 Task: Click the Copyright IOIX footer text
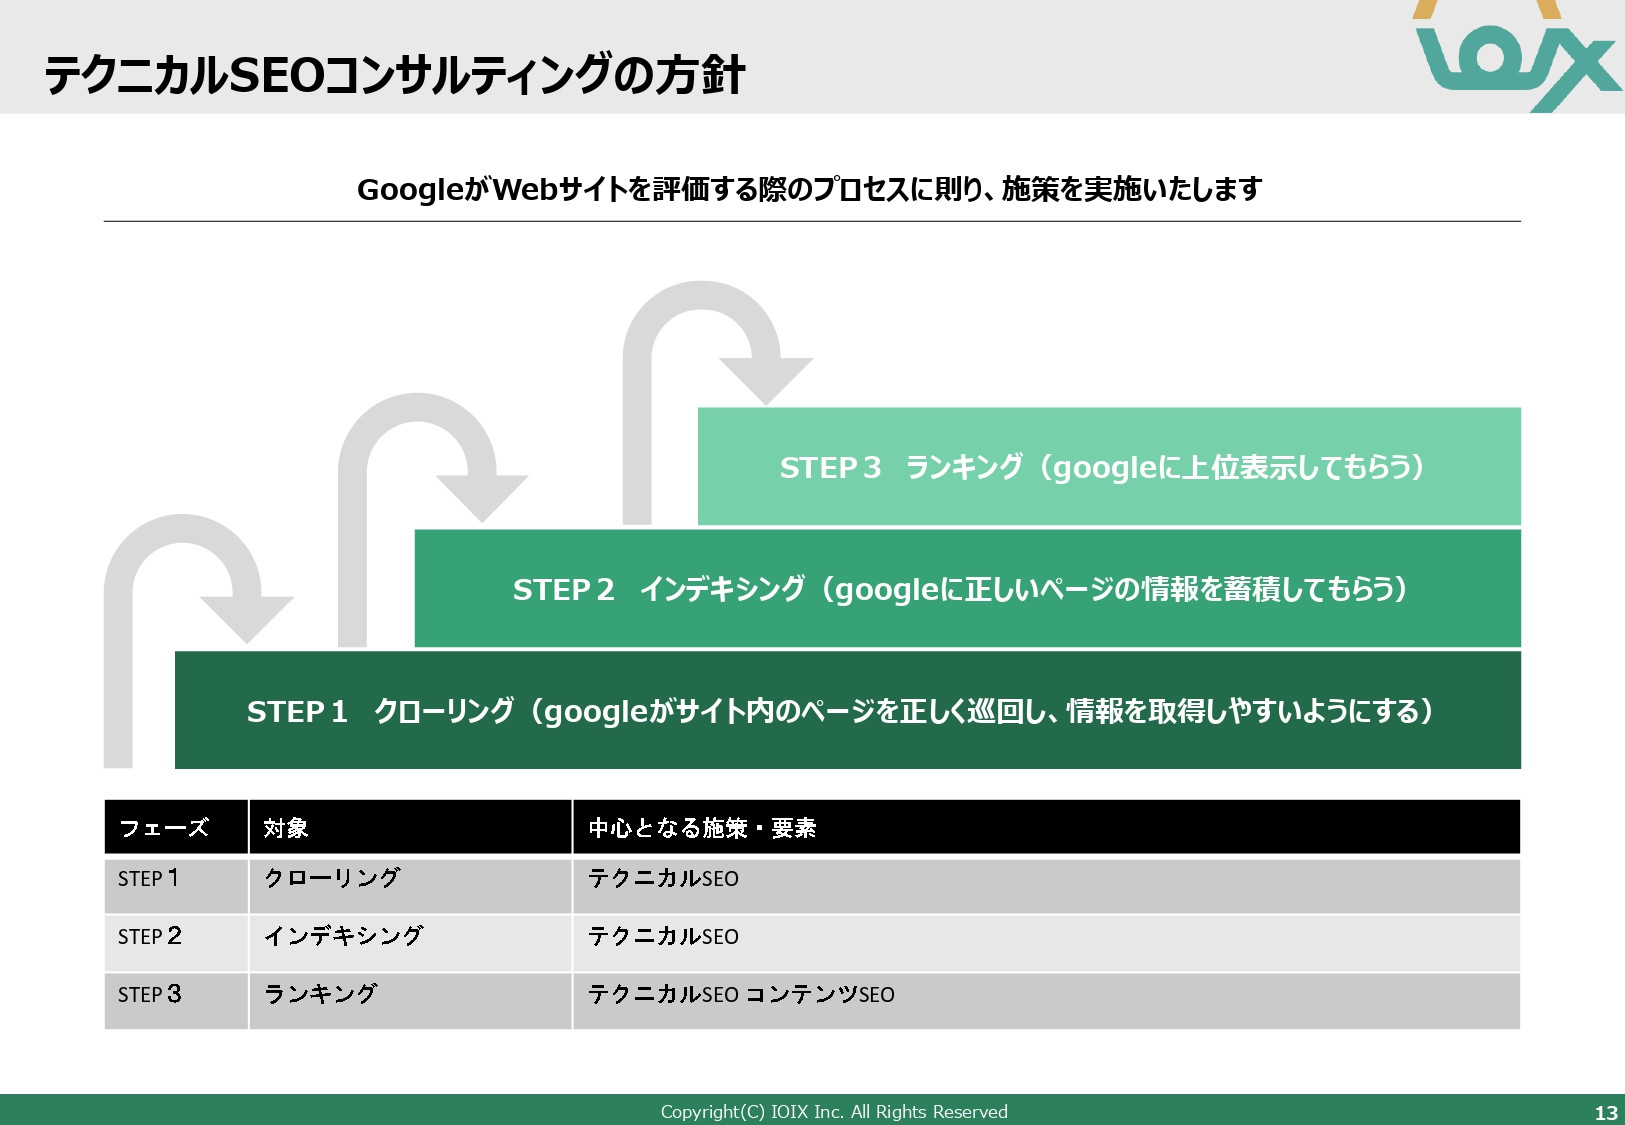tap(833, 1110)
